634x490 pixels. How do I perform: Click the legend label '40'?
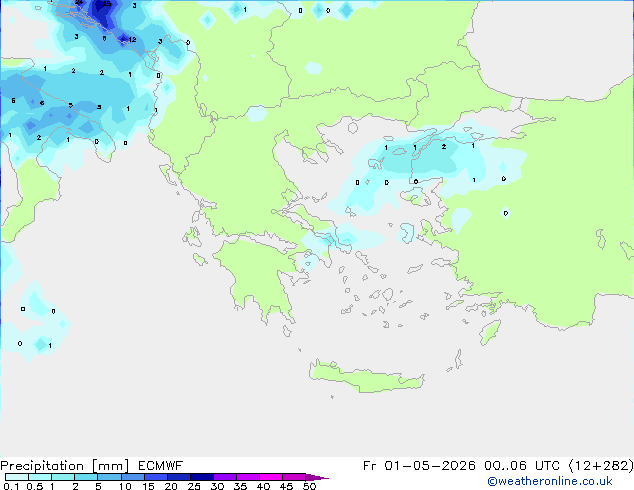pyautogui.click(x=263, y=486)
